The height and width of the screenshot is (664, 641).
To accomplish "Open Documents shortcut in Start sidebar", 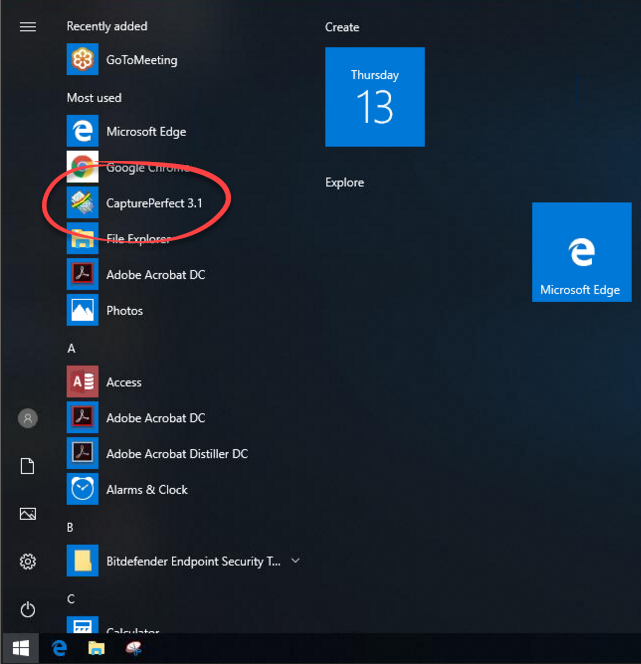I will [28, 466].
